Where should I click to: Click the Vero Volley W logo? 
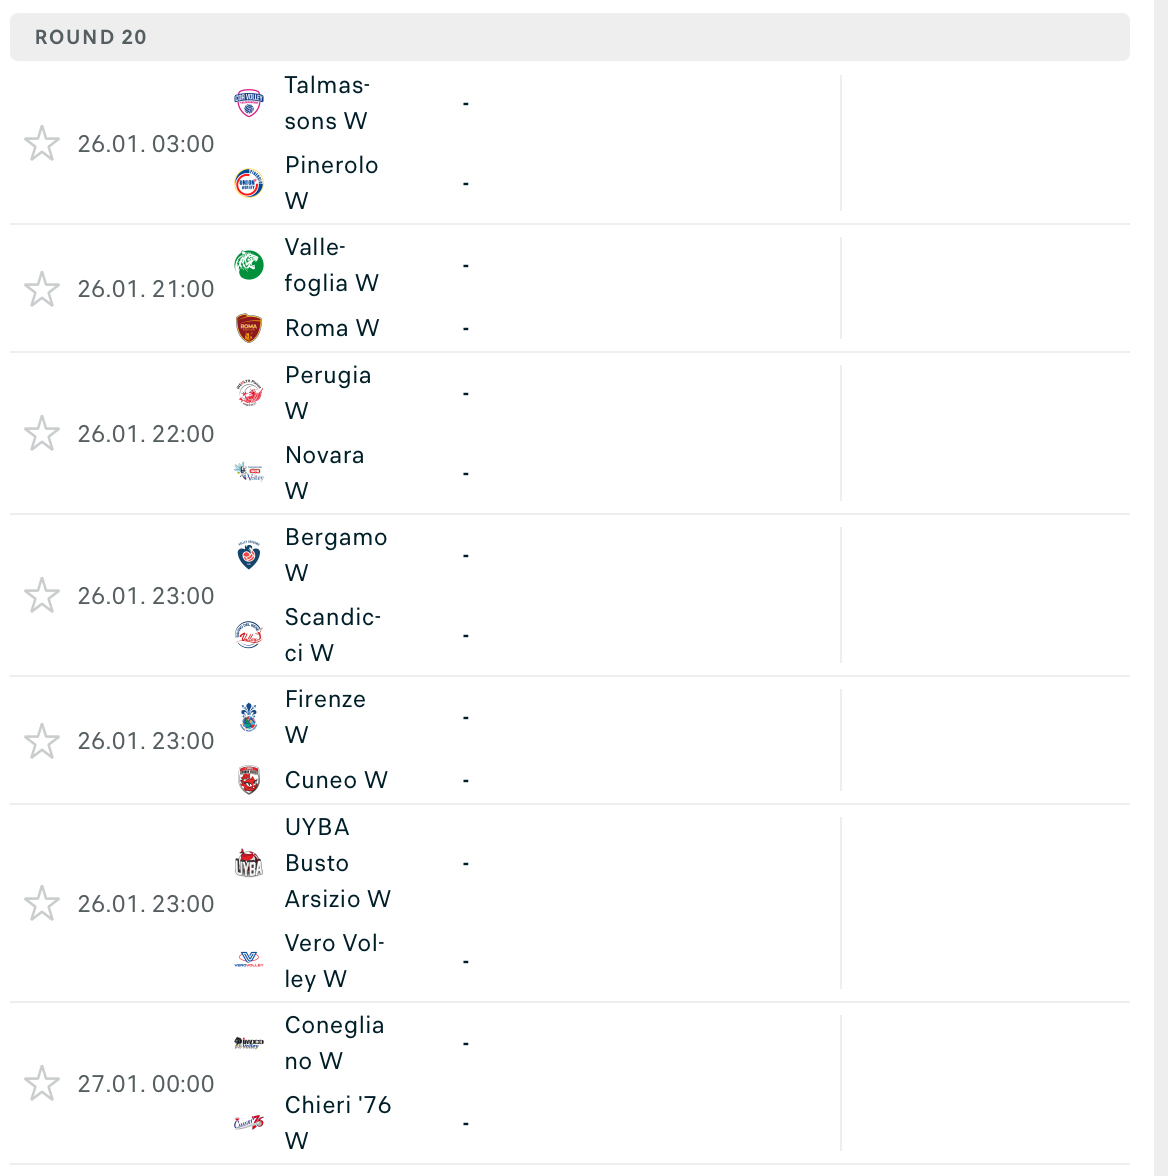pyautogui.click(x=249, y=960)
